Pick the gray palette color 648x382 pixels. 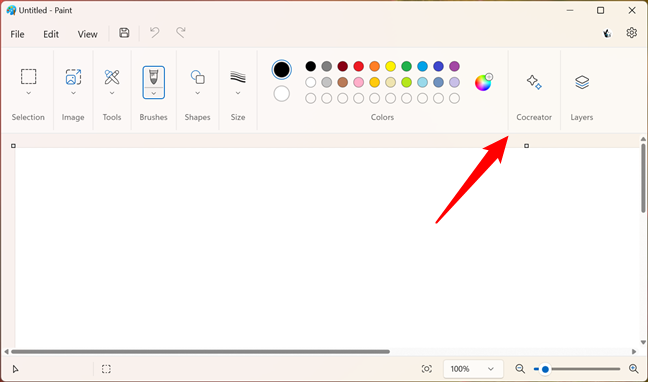pos(326,66)
